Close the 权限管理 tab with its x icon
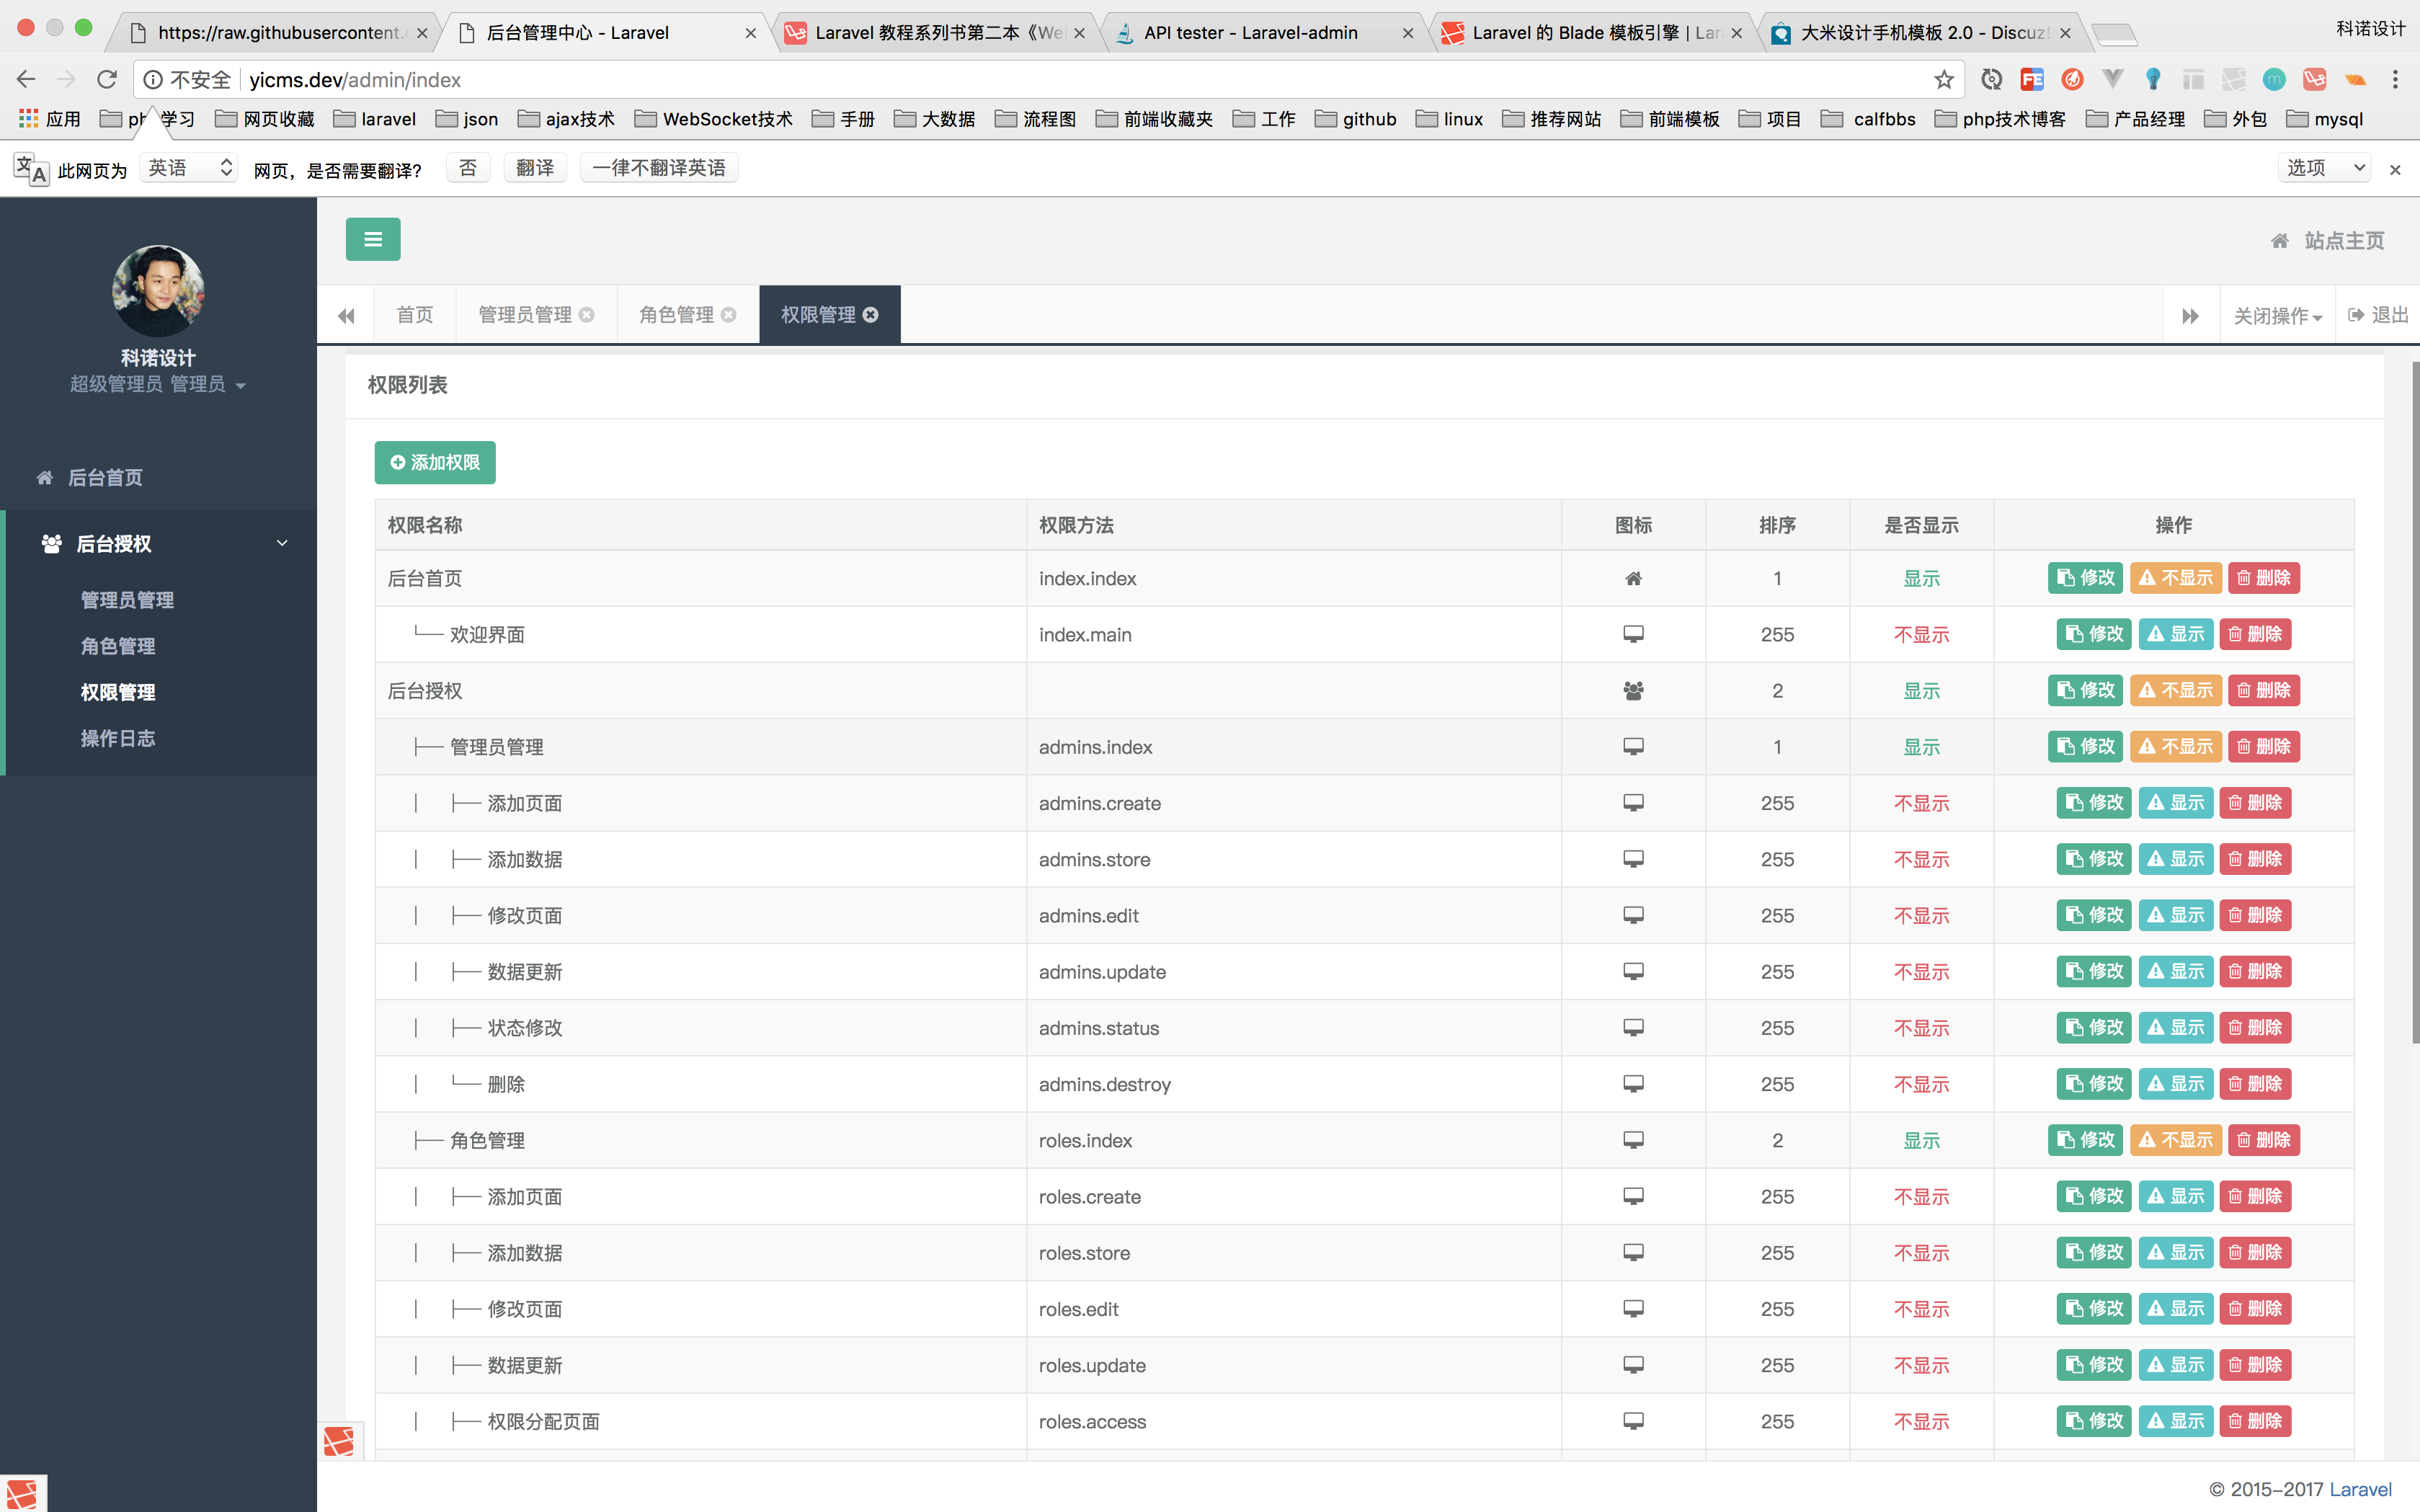 [871, 315]
